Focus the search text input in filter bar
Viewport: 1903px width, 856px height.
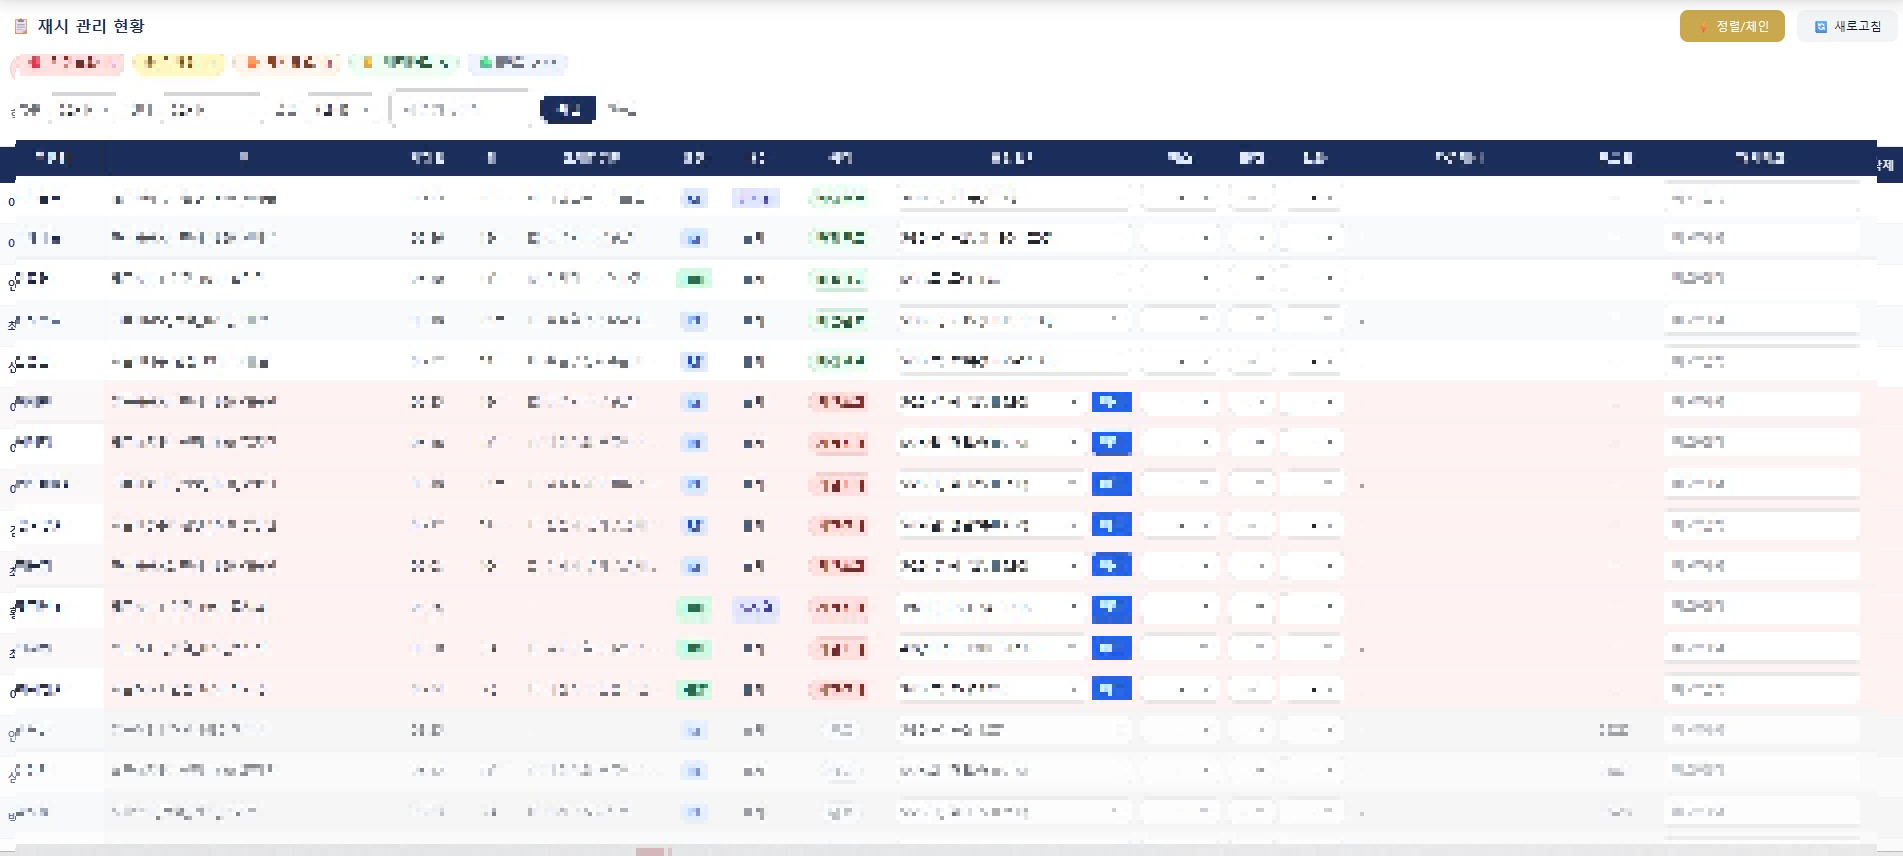460,110
